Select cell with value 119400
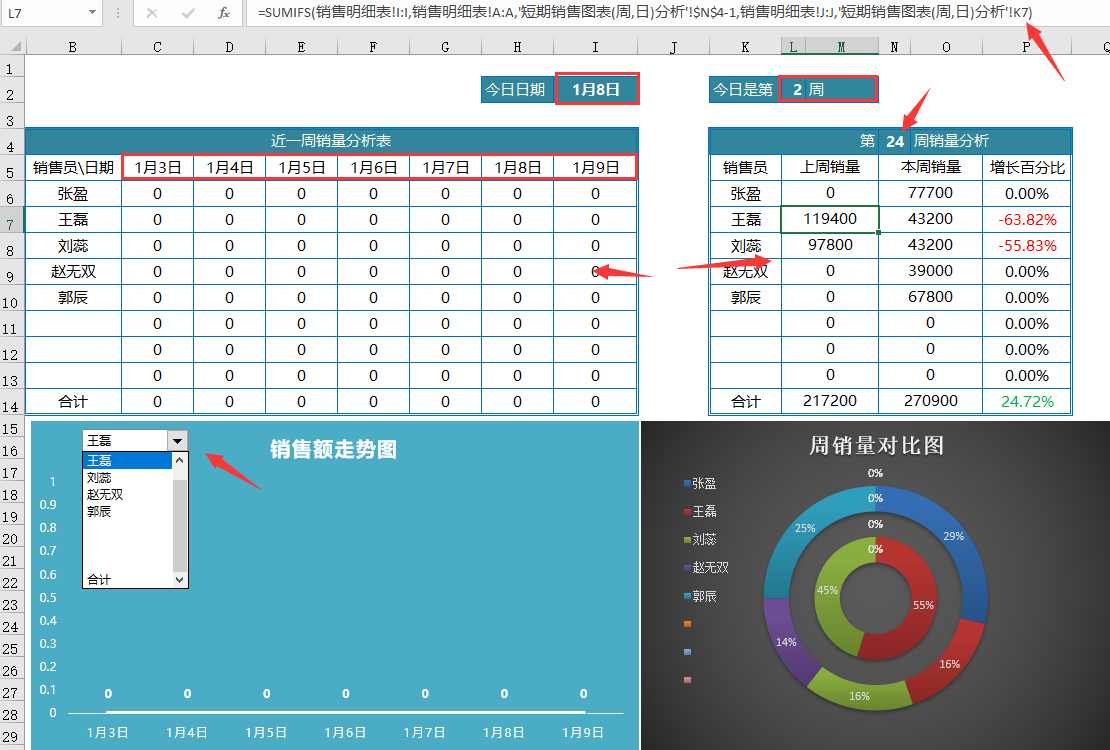The height and width of the screenshot is (750, 1110). coord(830,219)
